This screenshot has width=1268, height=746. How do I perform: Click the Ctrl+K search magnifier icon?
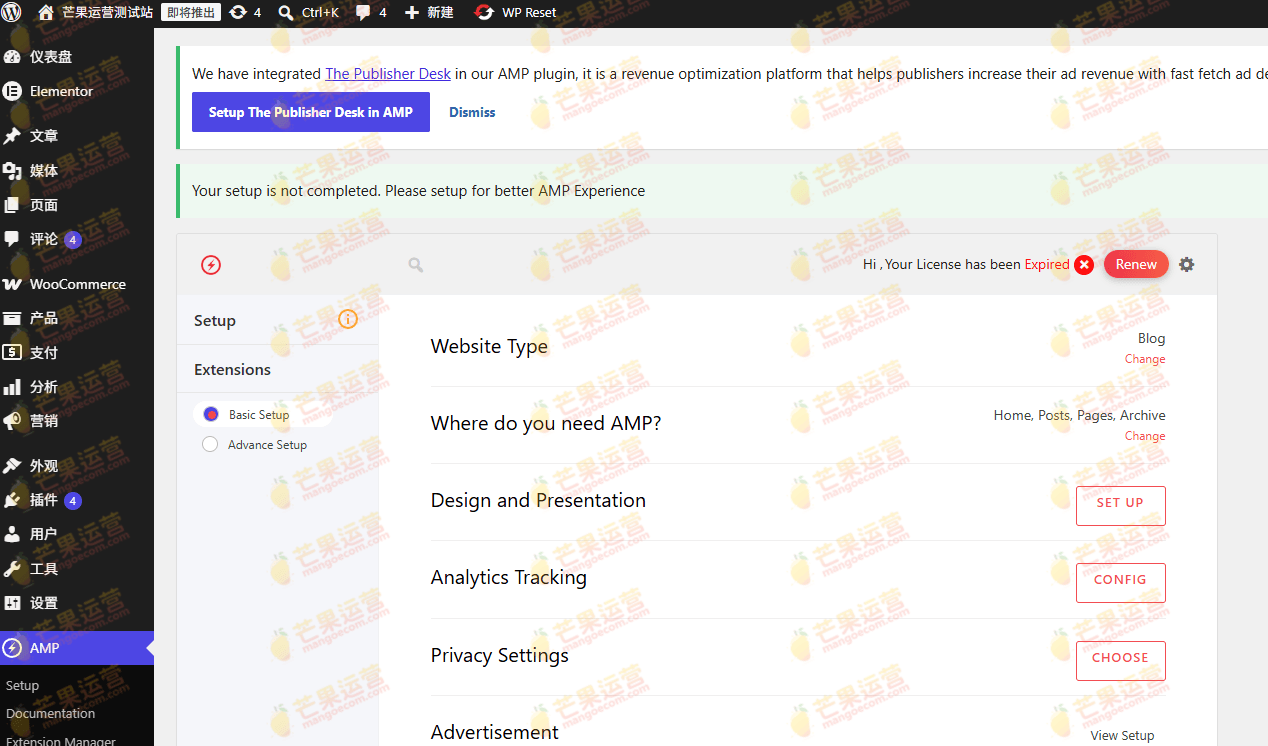pos(286,13)
